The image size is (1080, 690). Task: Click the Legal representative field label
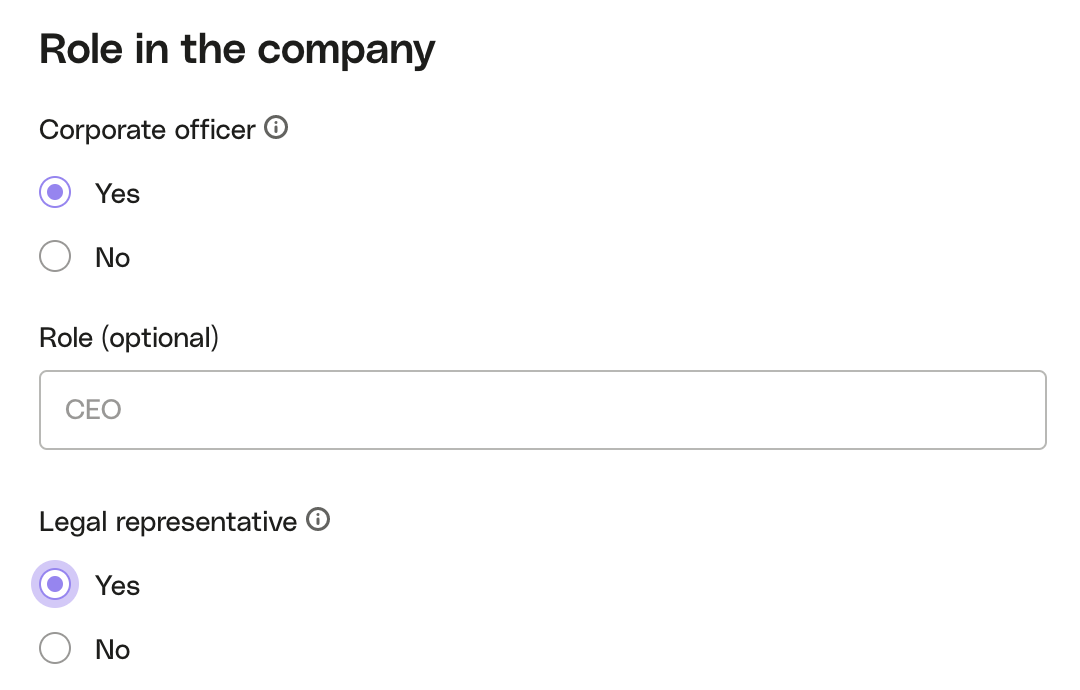pyautogui.click(x=167, y=521)
